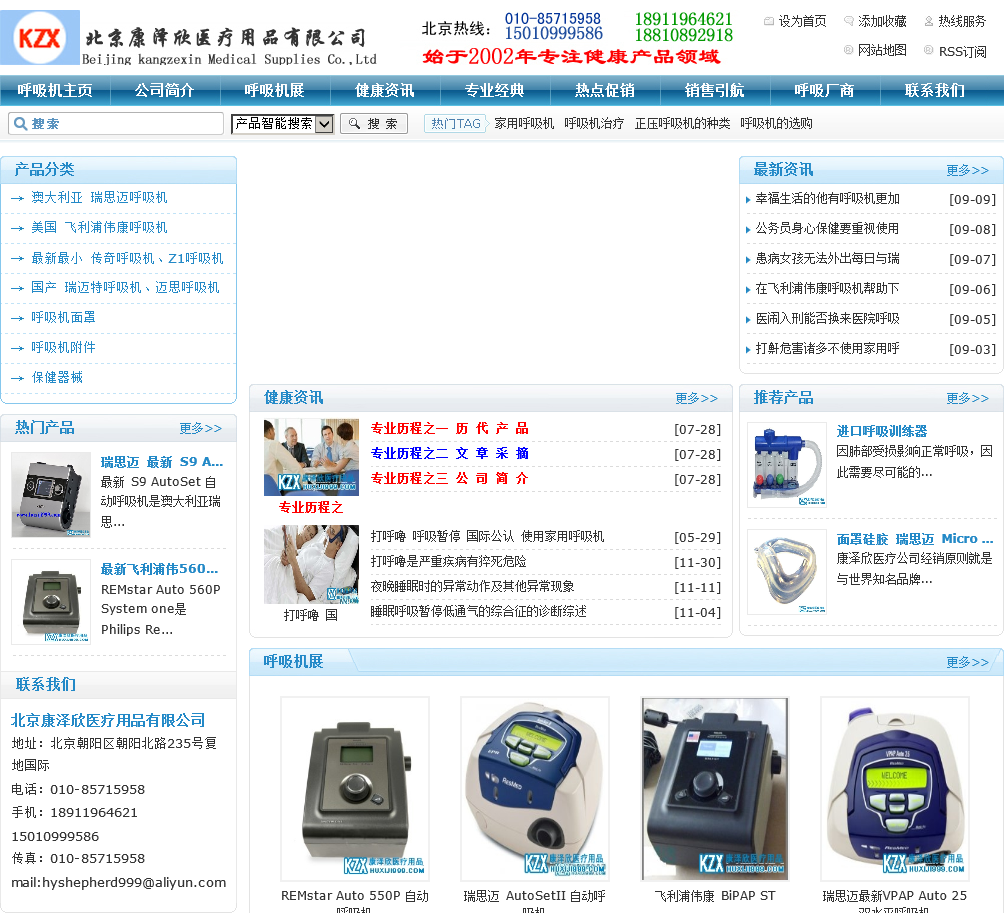1004x913 pixels.
Task: Open the 热线服务 hotline service link
Action: click(962, 21)
